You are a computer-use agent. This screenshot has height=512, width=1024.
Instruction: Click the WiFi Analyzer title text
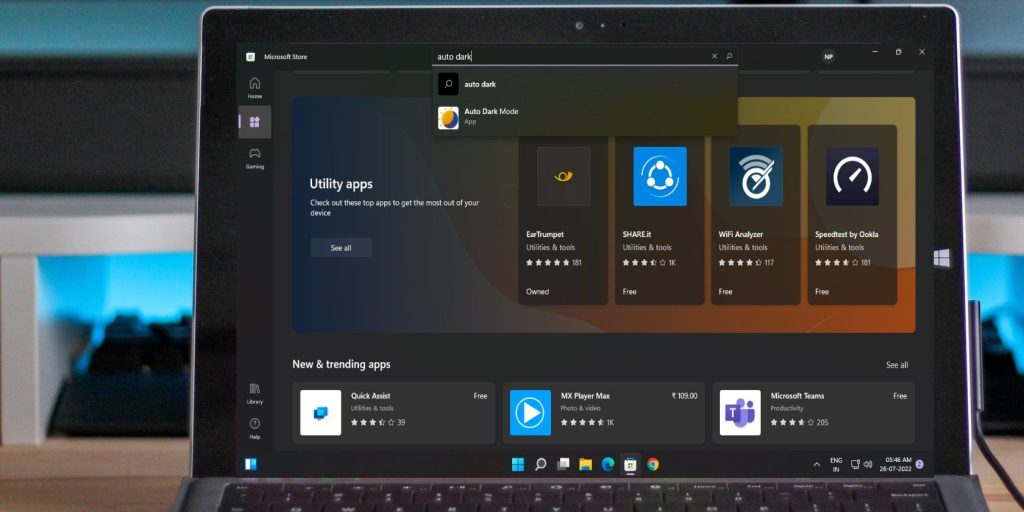pos(741,234)
